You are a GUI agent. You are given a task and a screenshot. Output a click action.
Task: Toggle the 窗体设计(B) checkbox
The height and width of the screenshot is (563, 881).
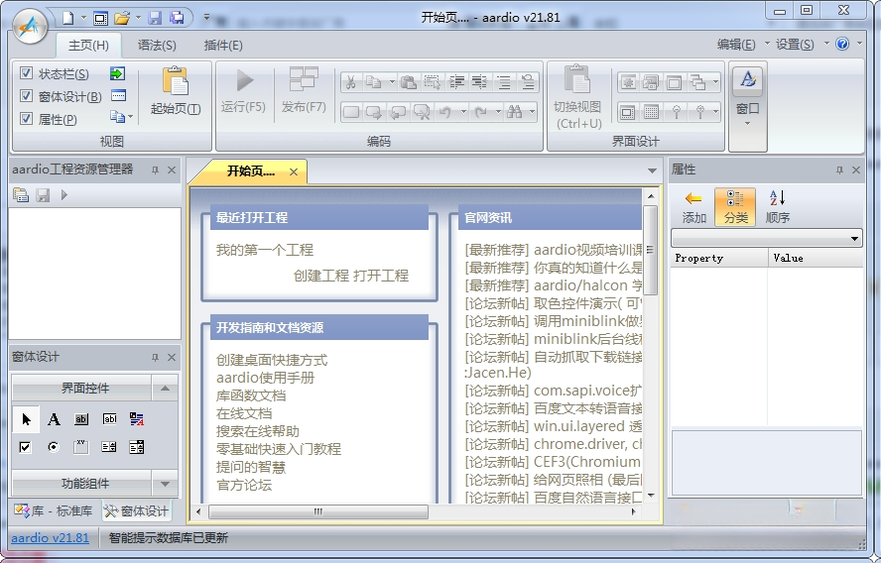coord(26,95)
